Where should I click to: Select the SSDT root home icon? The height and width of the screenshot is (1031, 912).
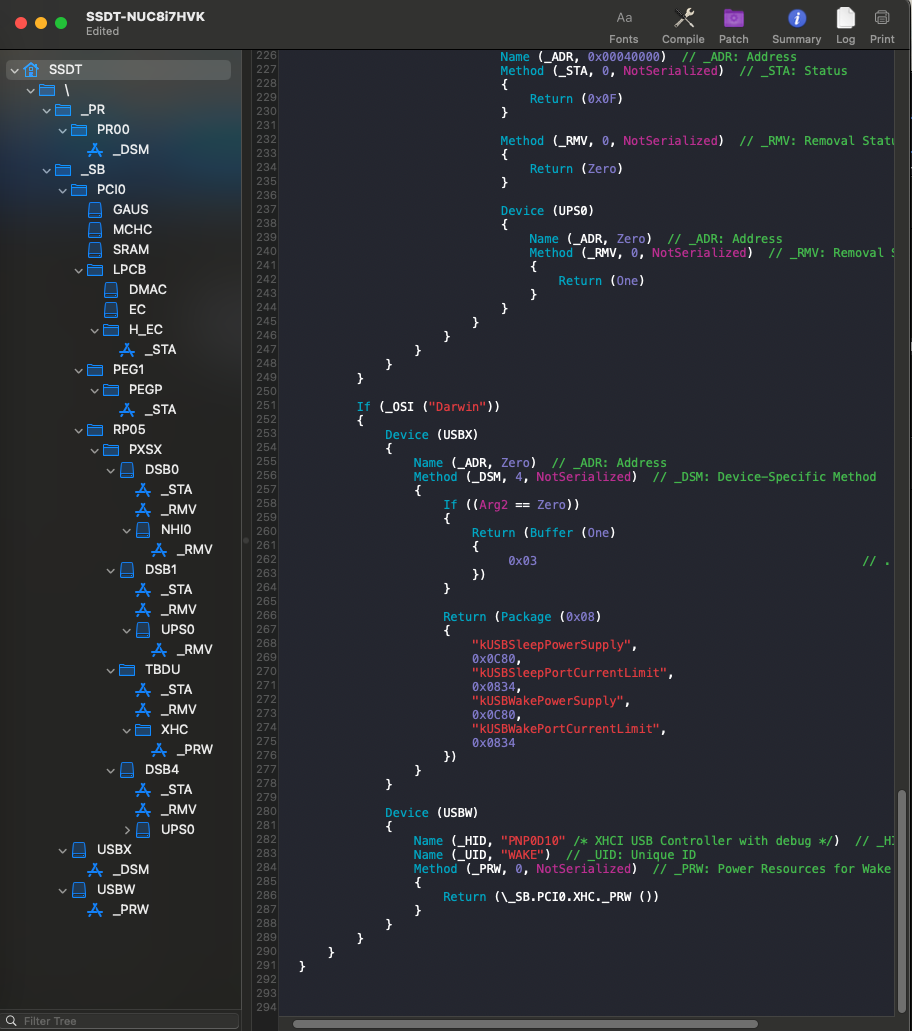coord(31,69)
